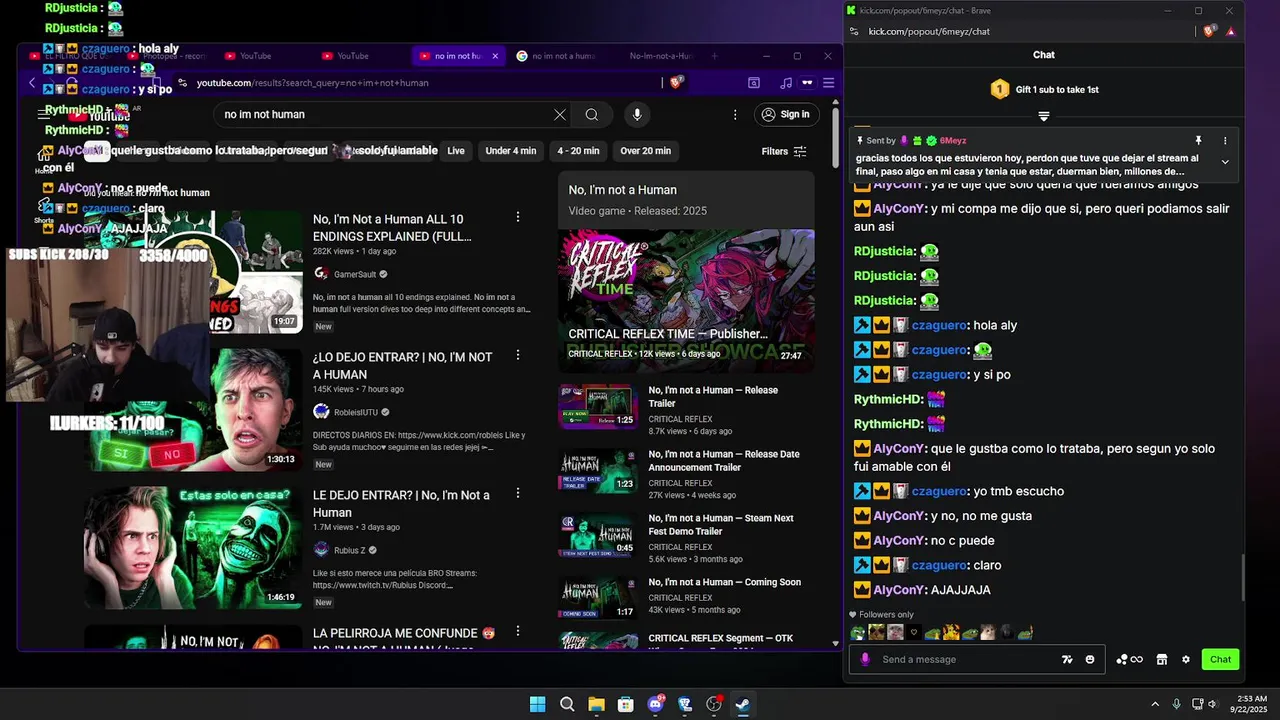Switch to the No-Im-not-a-Hu browser tab

tap(660, 56)
